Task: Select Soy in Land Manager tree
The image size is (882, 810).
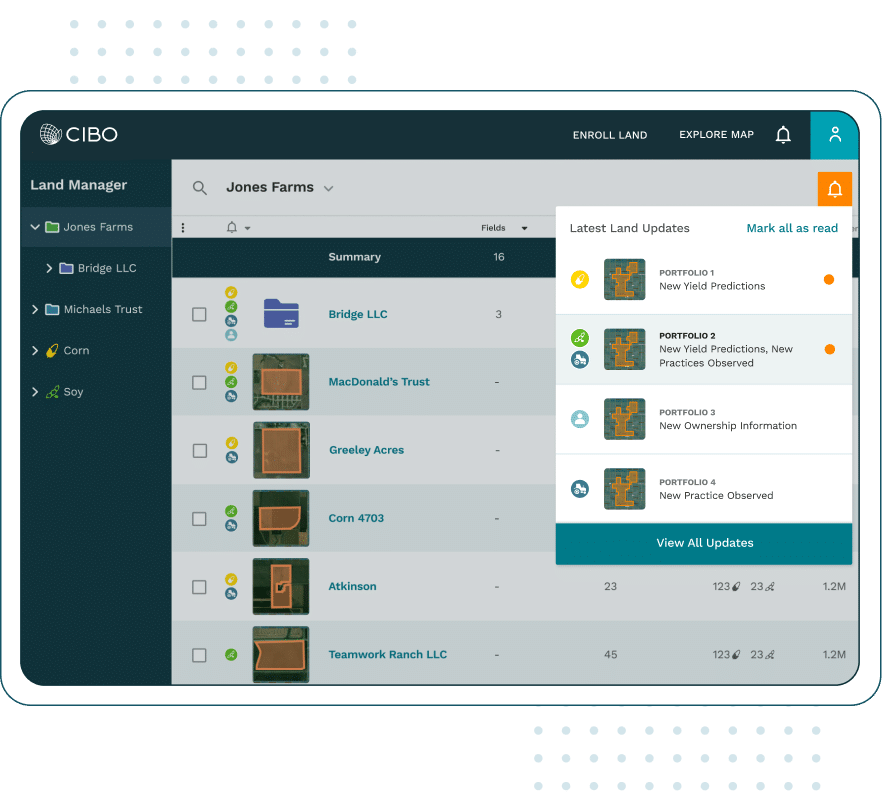Action: (73, 392)
